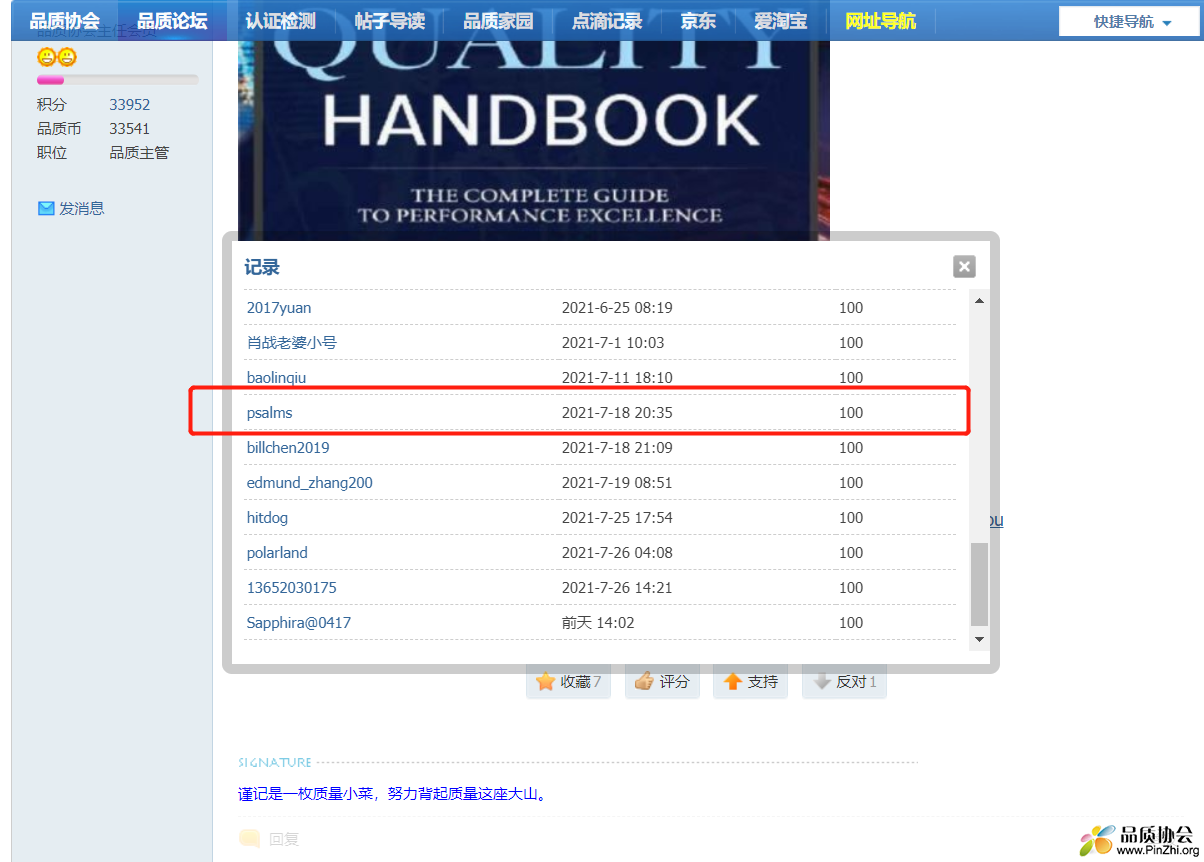Open the 帖子导读 menu item
This screenshot has height=862, width=1204.
389,20
